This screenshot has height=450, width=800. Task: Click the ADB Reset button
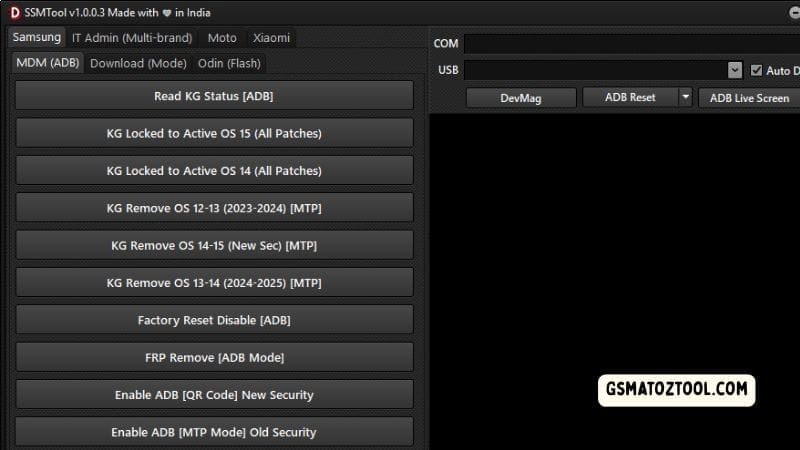pyautogui.click(x=630, y=97)
